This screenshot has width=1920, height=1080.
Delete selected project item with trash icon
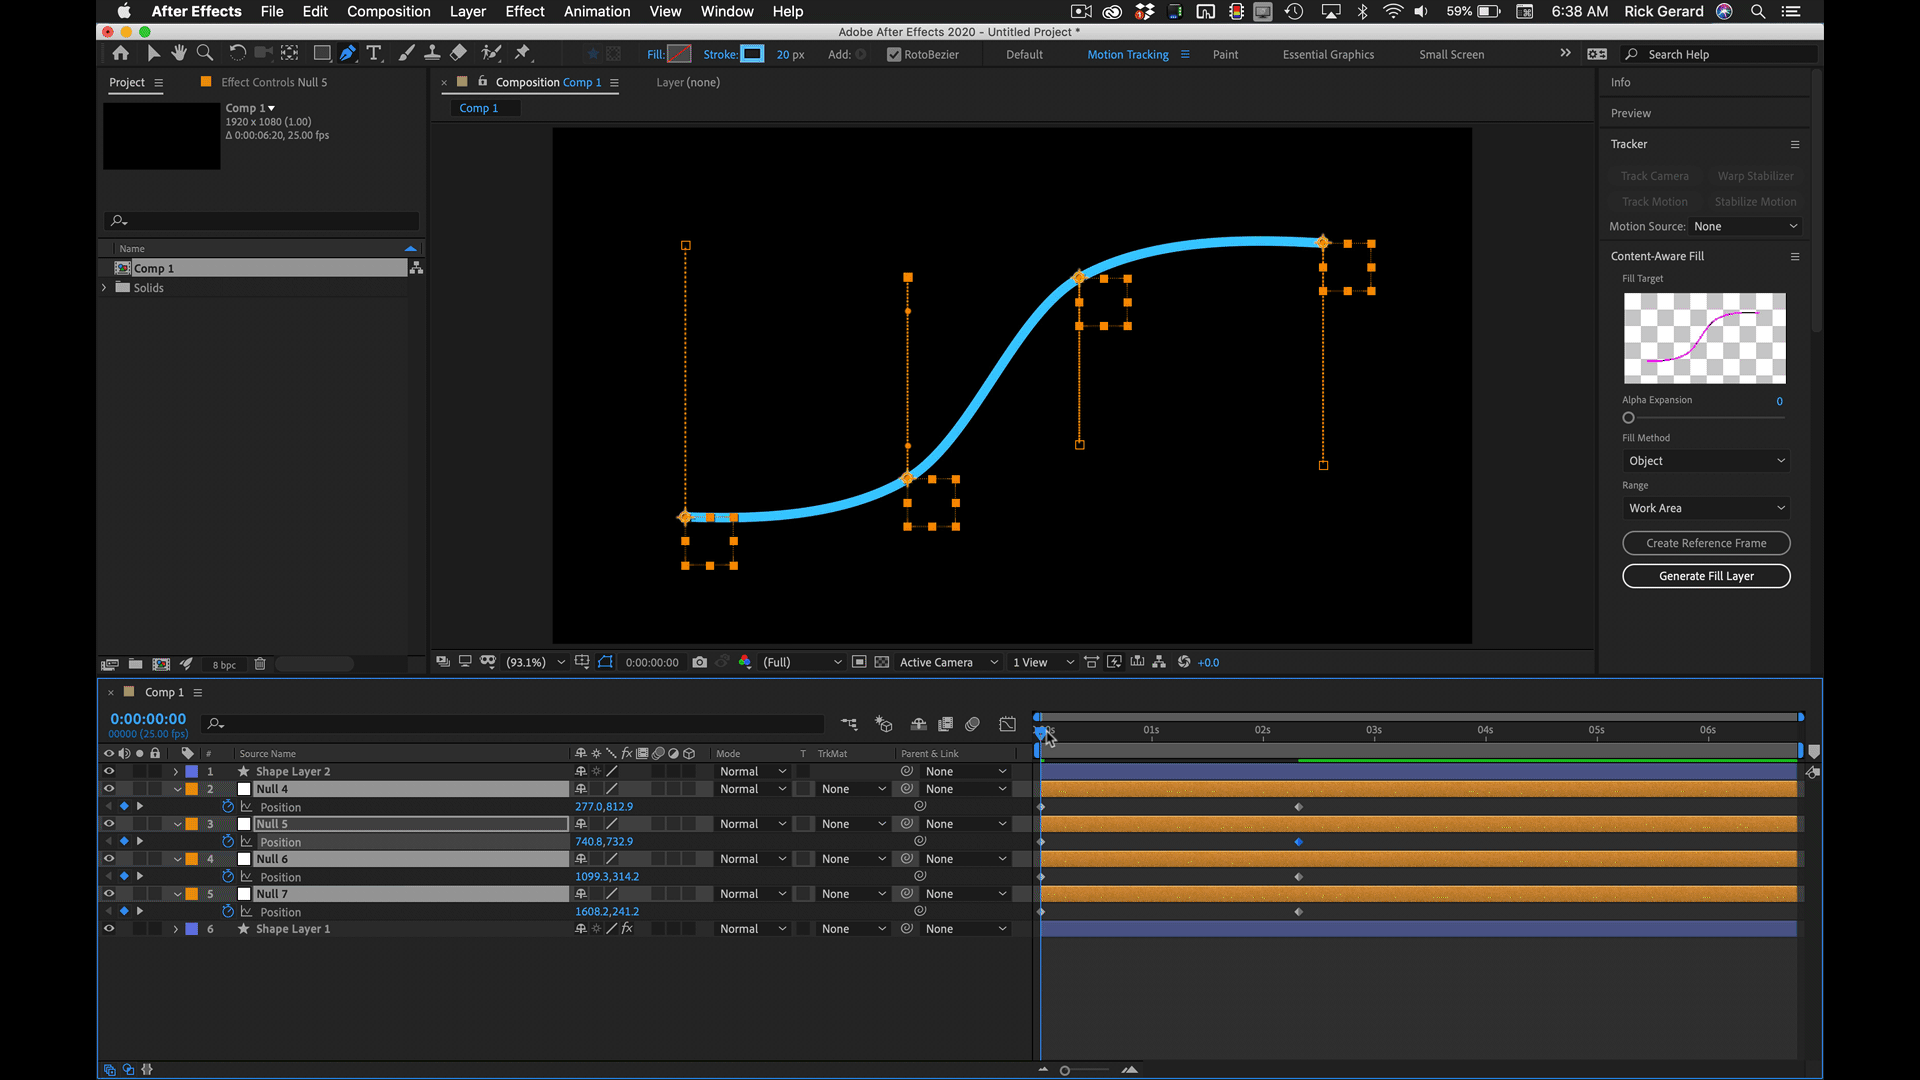pos(260,664)
